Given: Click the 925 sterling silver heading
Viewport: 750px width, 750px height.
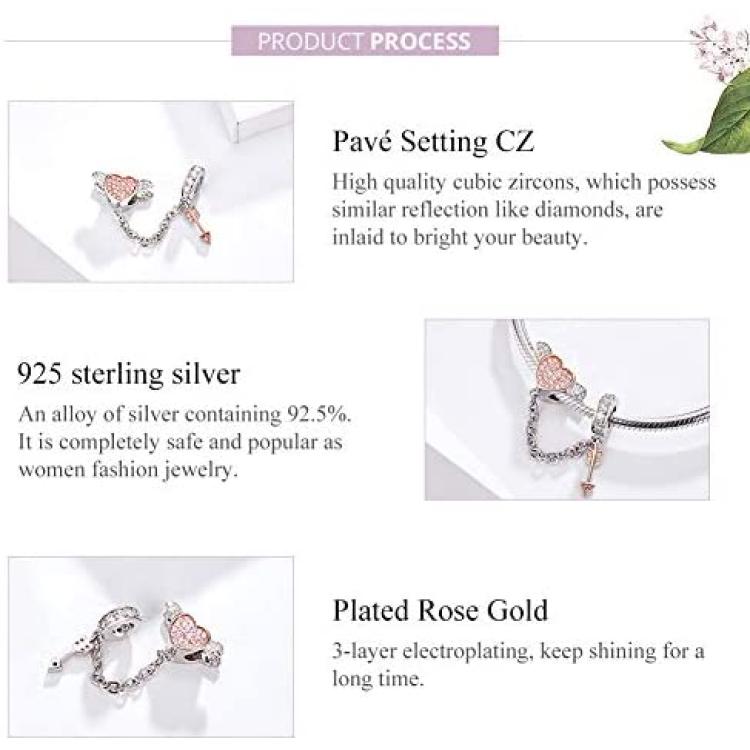Looking at the screenshot, I should pos(129,374).
